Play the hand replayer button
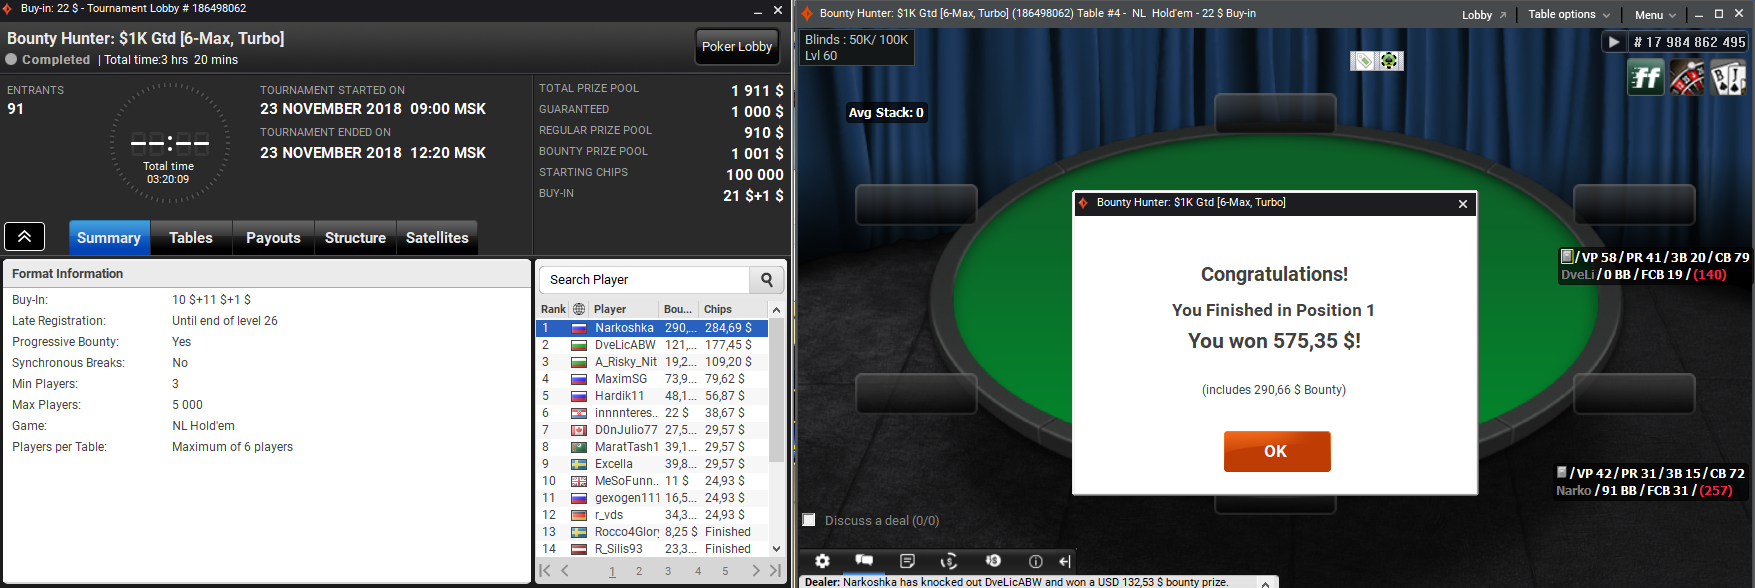Viewport: 1755px width, 588px height. point(1613,42)
